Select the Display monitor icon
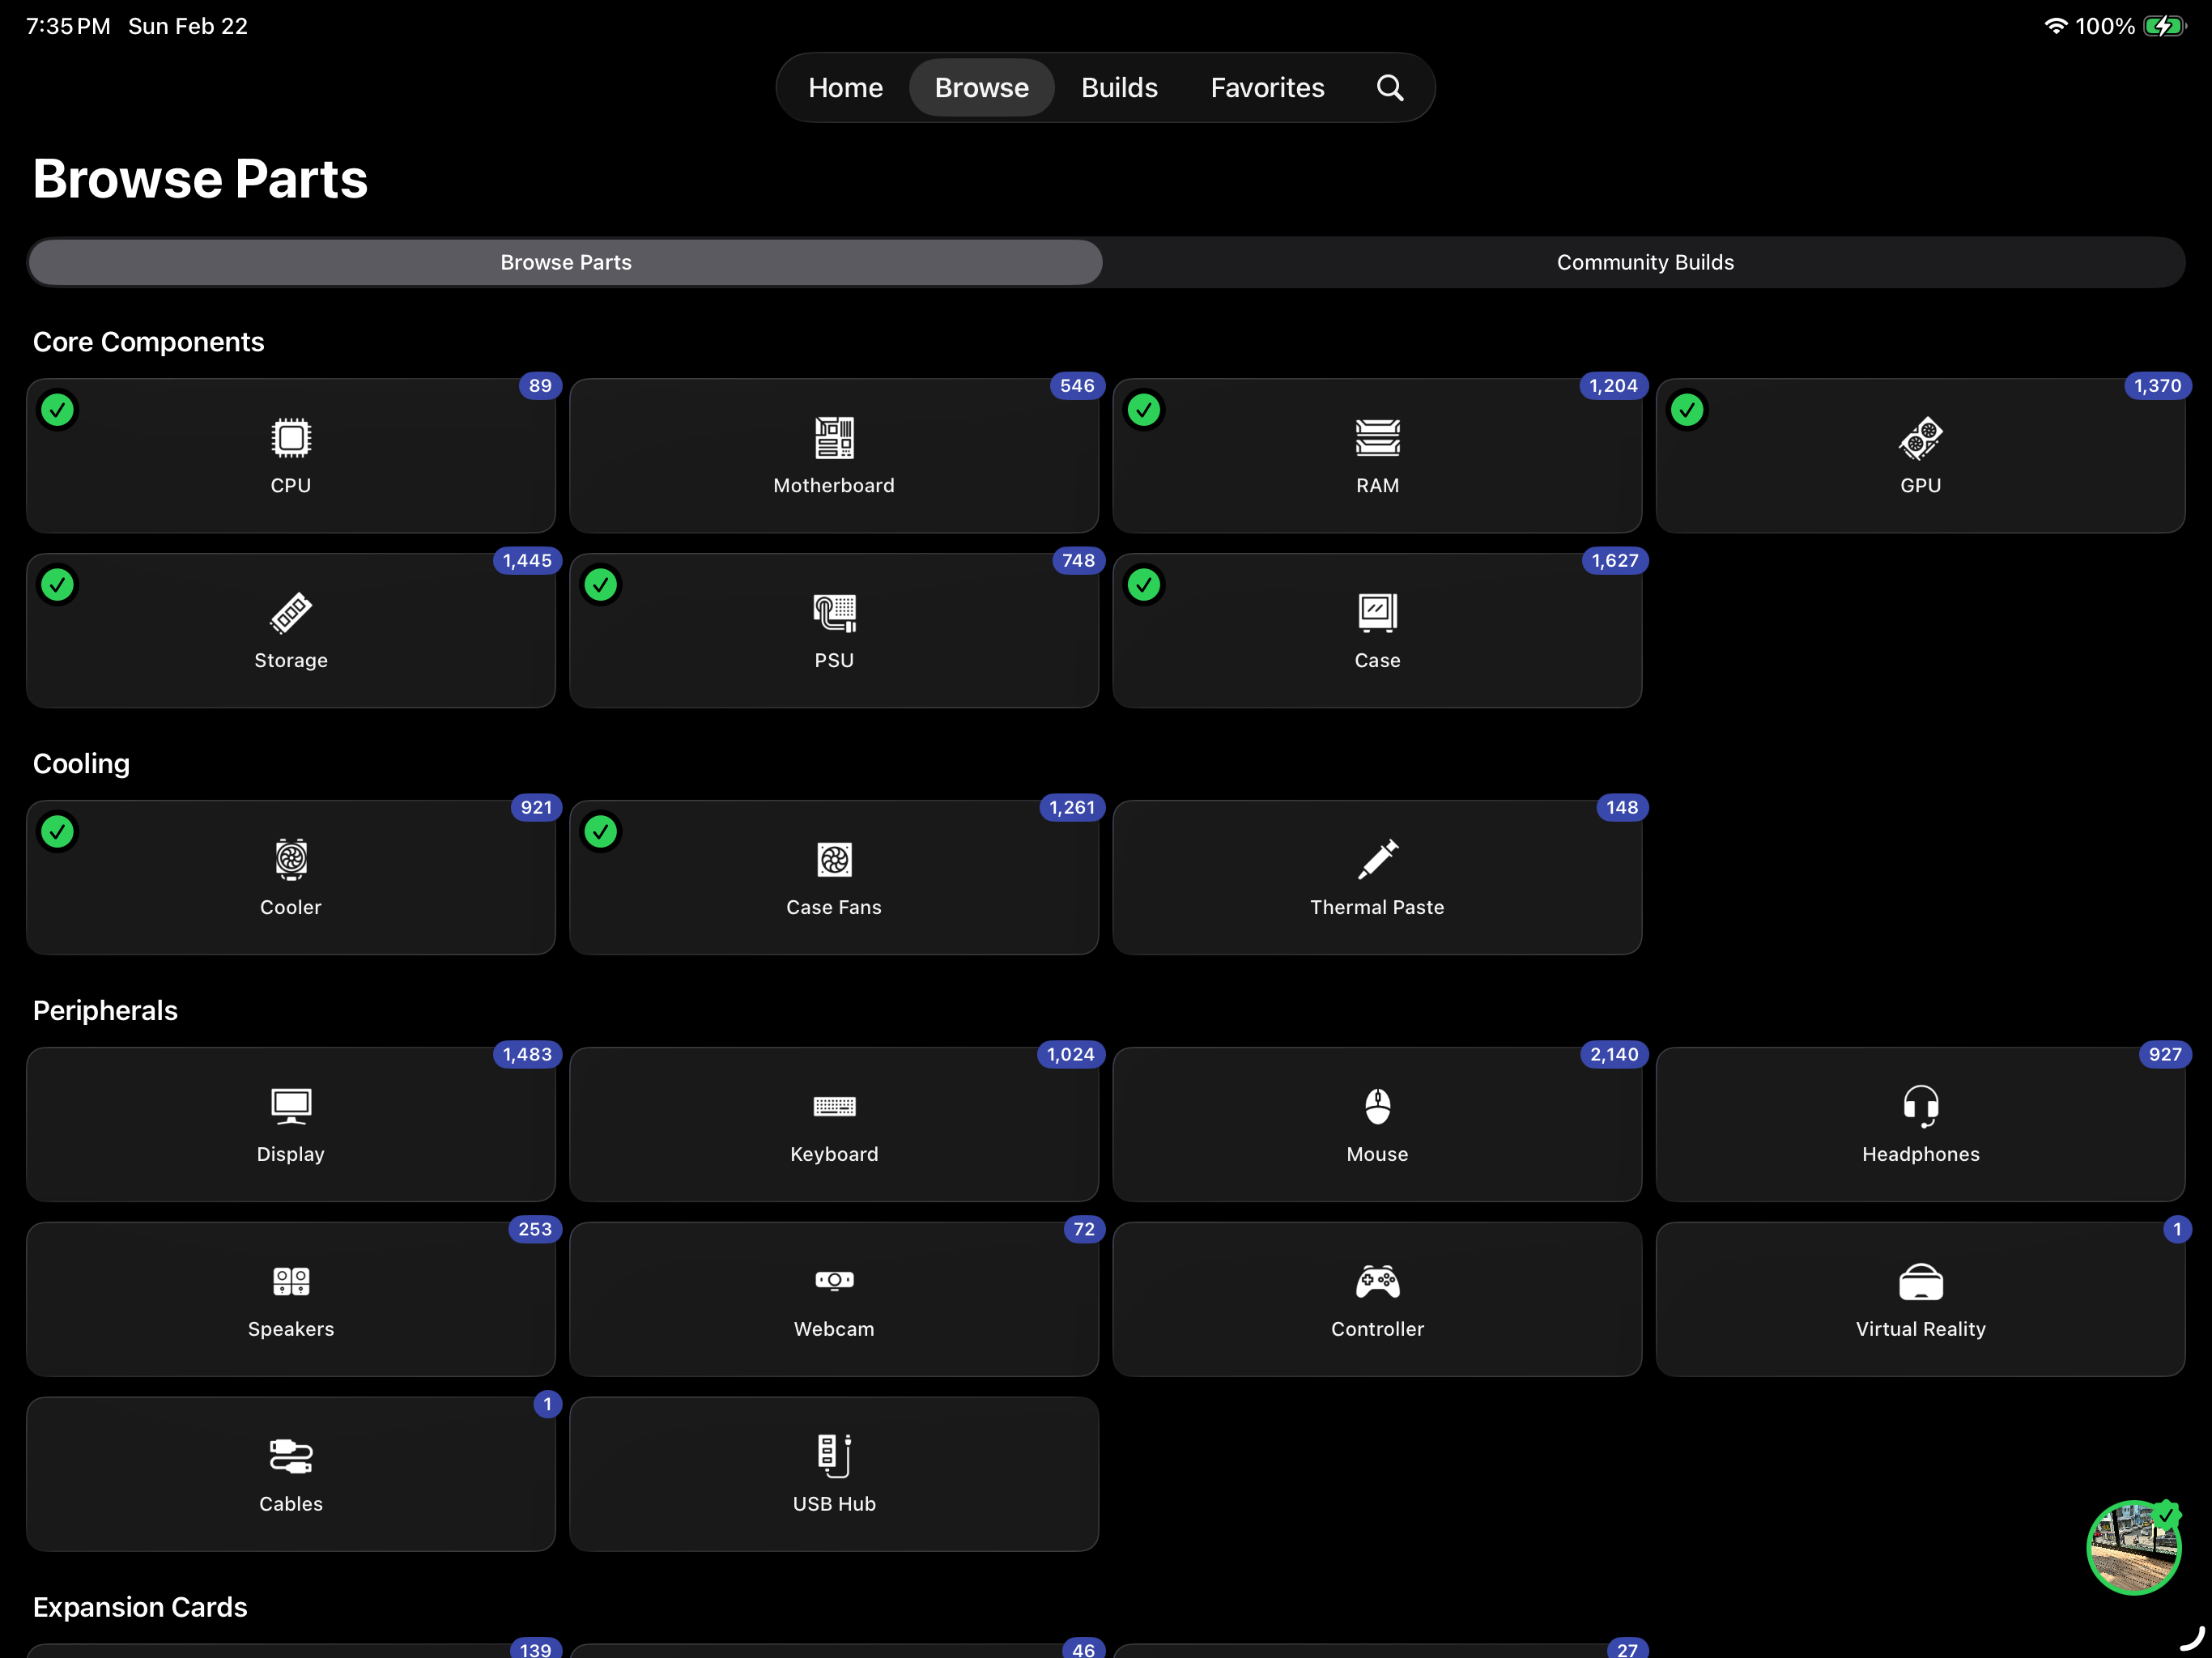This screenshot has width=2212, height=1658. (291, 1106)
